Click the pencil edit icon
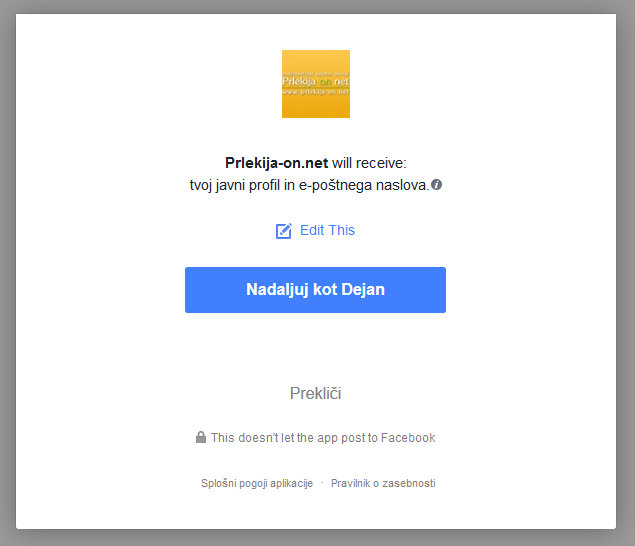The width and height of the screenshot is (635, 546). (x=283, y=231)
